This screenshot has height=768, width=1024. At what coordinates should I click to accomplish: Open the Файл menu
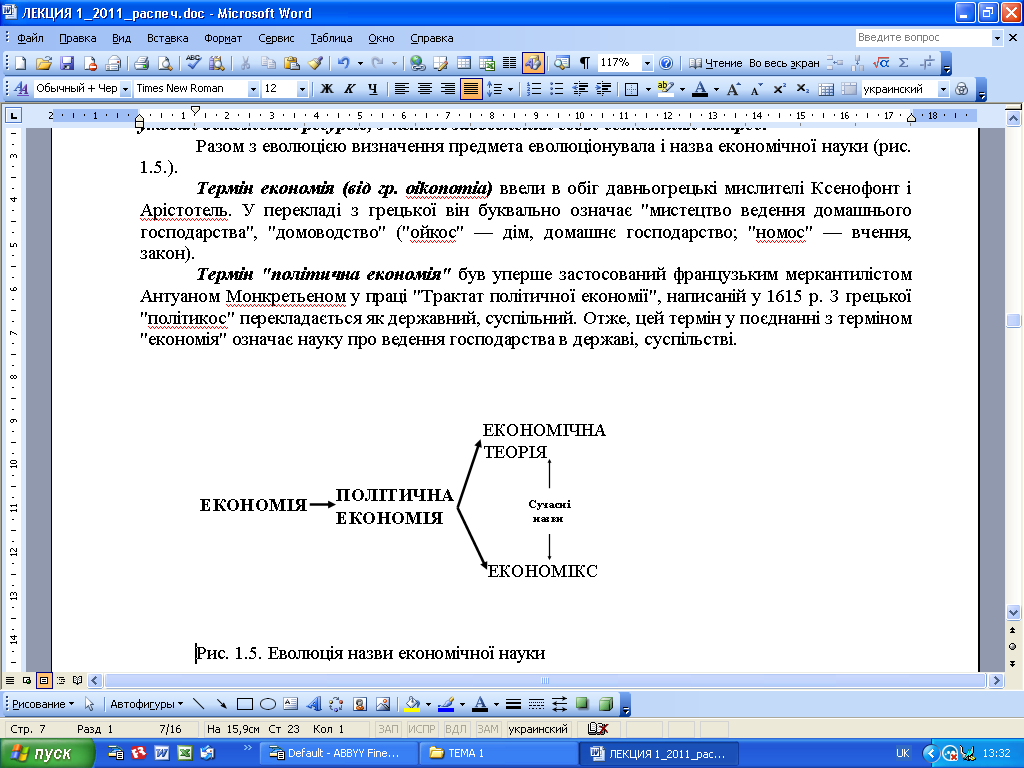tap(30, 38)
